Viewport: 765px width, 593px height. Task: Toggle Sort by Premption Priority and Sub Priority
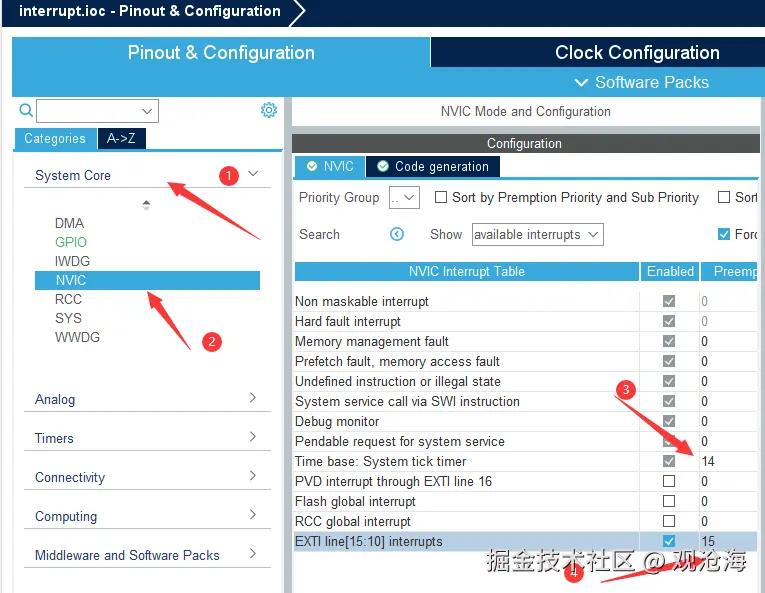pos(441,197)
